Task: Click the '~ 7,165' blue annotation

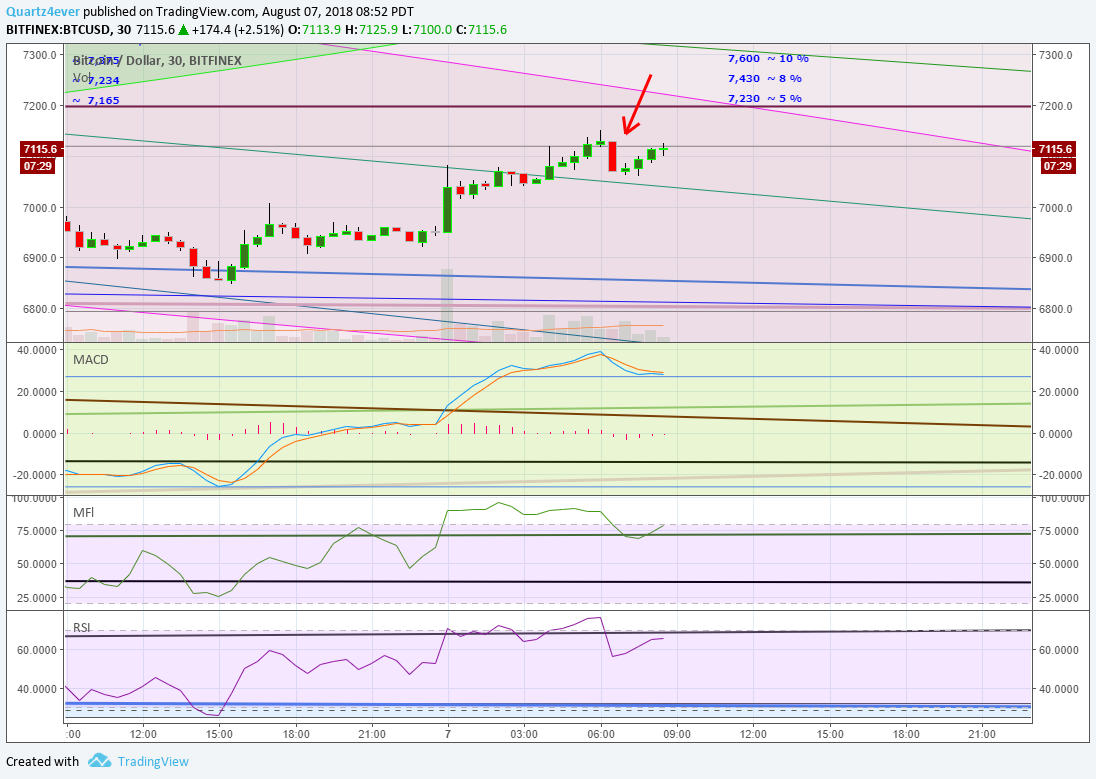Action: (x=96, y=100)
